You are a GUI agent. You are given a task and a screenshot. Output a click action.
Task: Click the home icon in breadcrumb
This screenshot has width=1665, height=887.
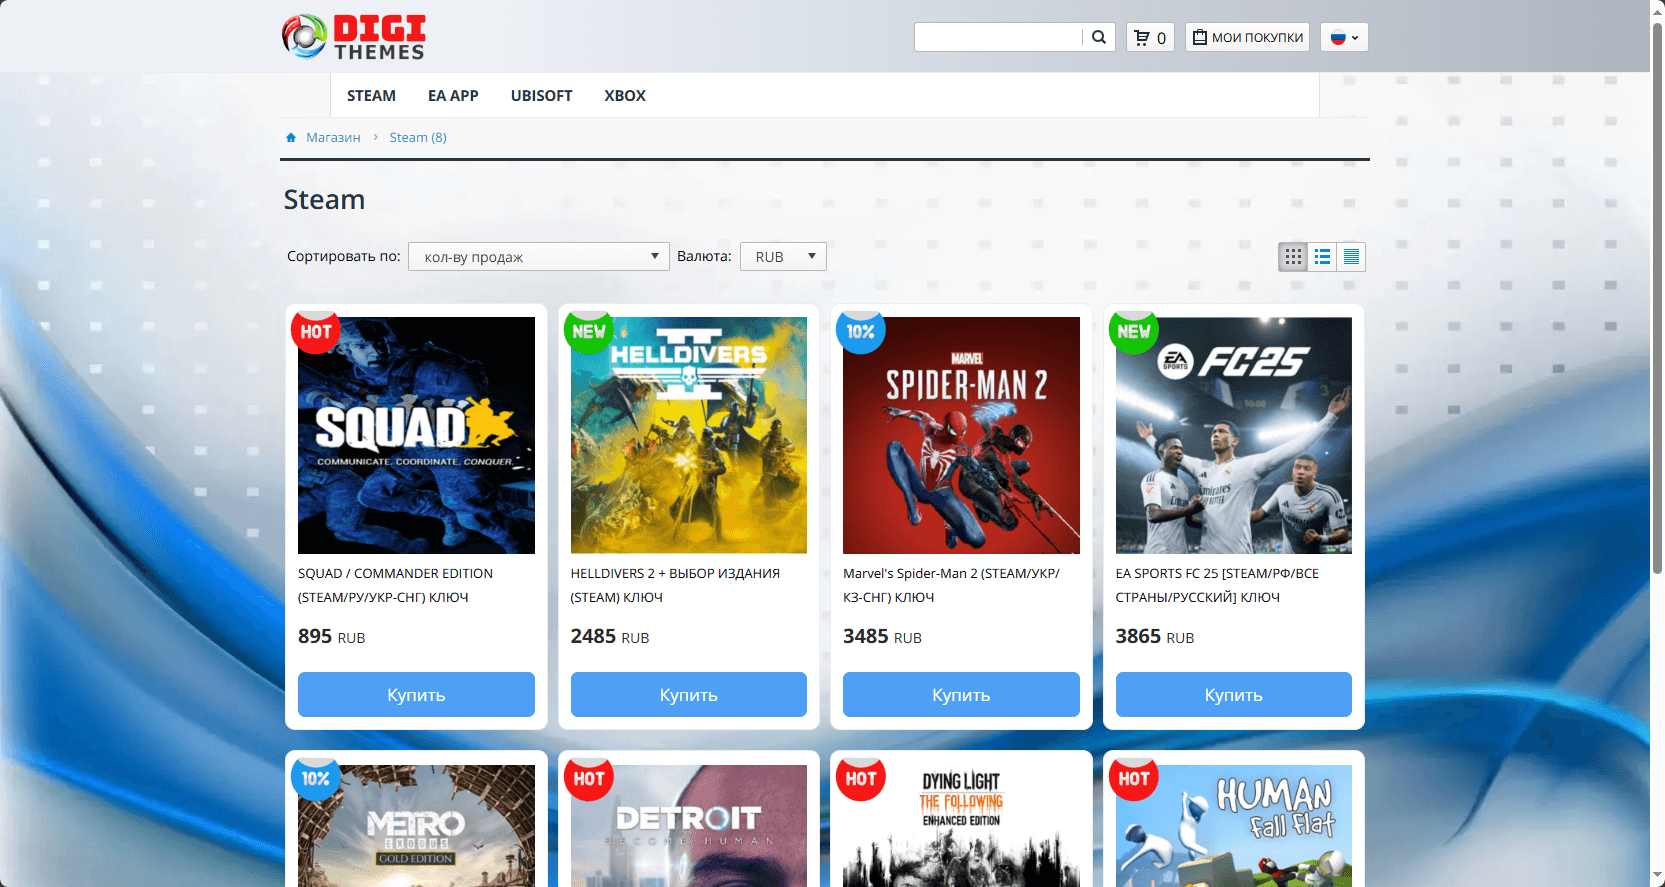291,138
